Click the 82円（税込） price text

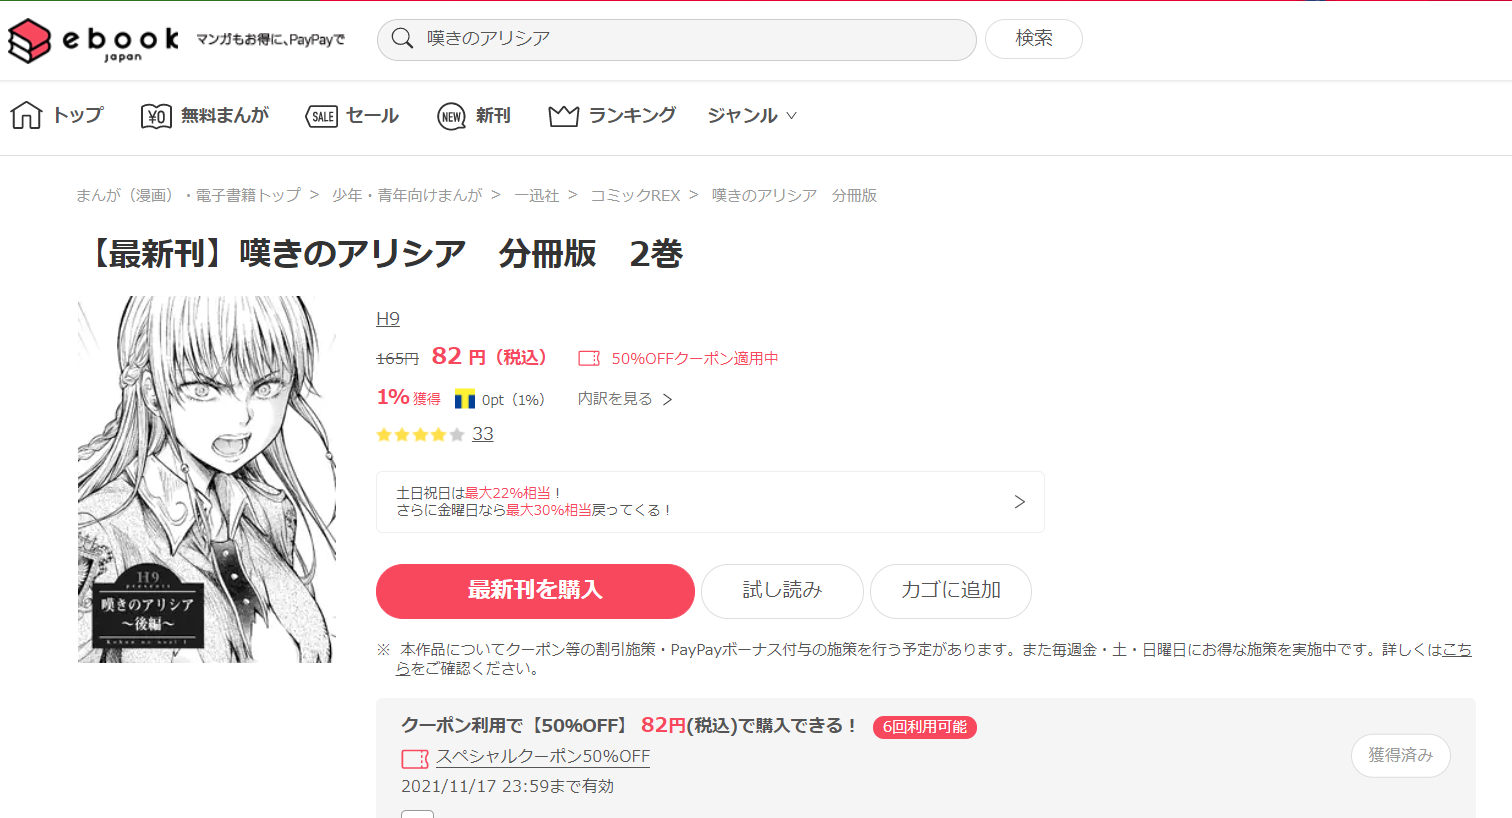coord(491,357)
